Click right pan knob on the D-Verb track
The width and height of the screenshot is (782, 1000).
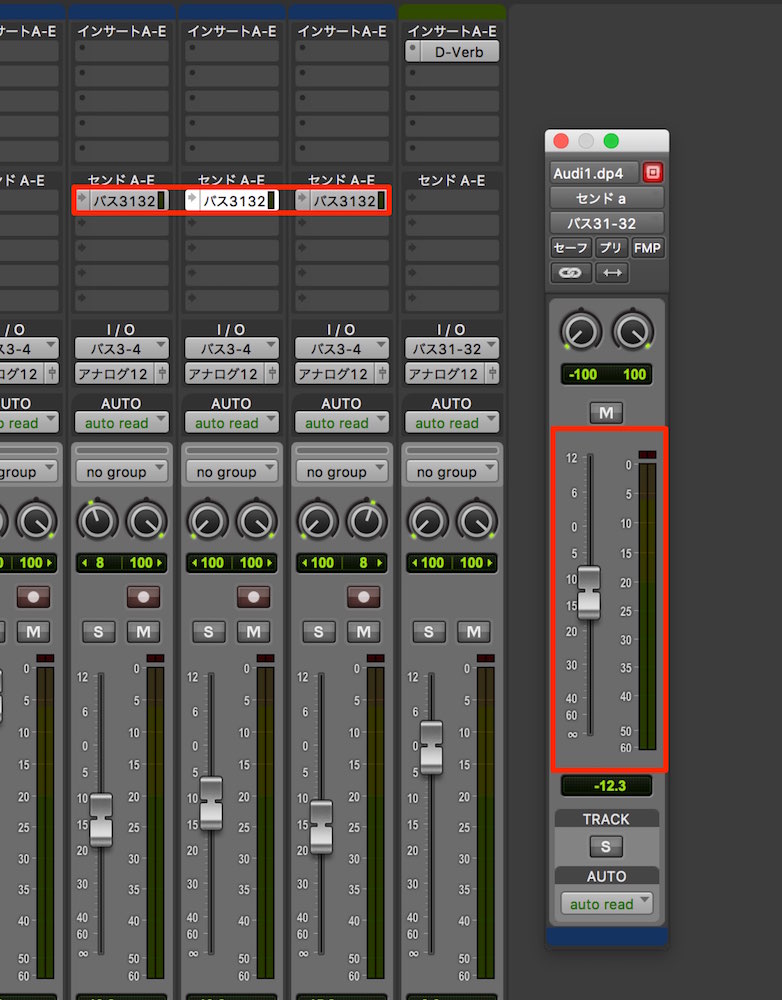(476, 520)
